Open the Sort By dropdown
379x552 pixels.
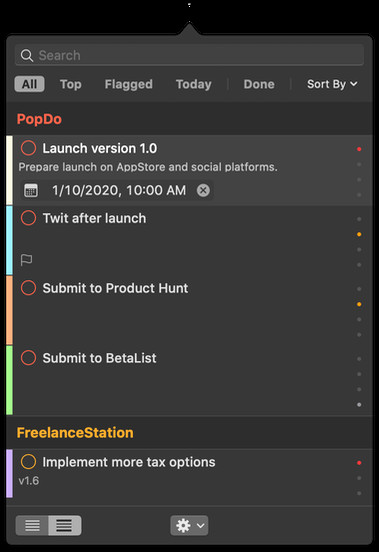point(332,84)
